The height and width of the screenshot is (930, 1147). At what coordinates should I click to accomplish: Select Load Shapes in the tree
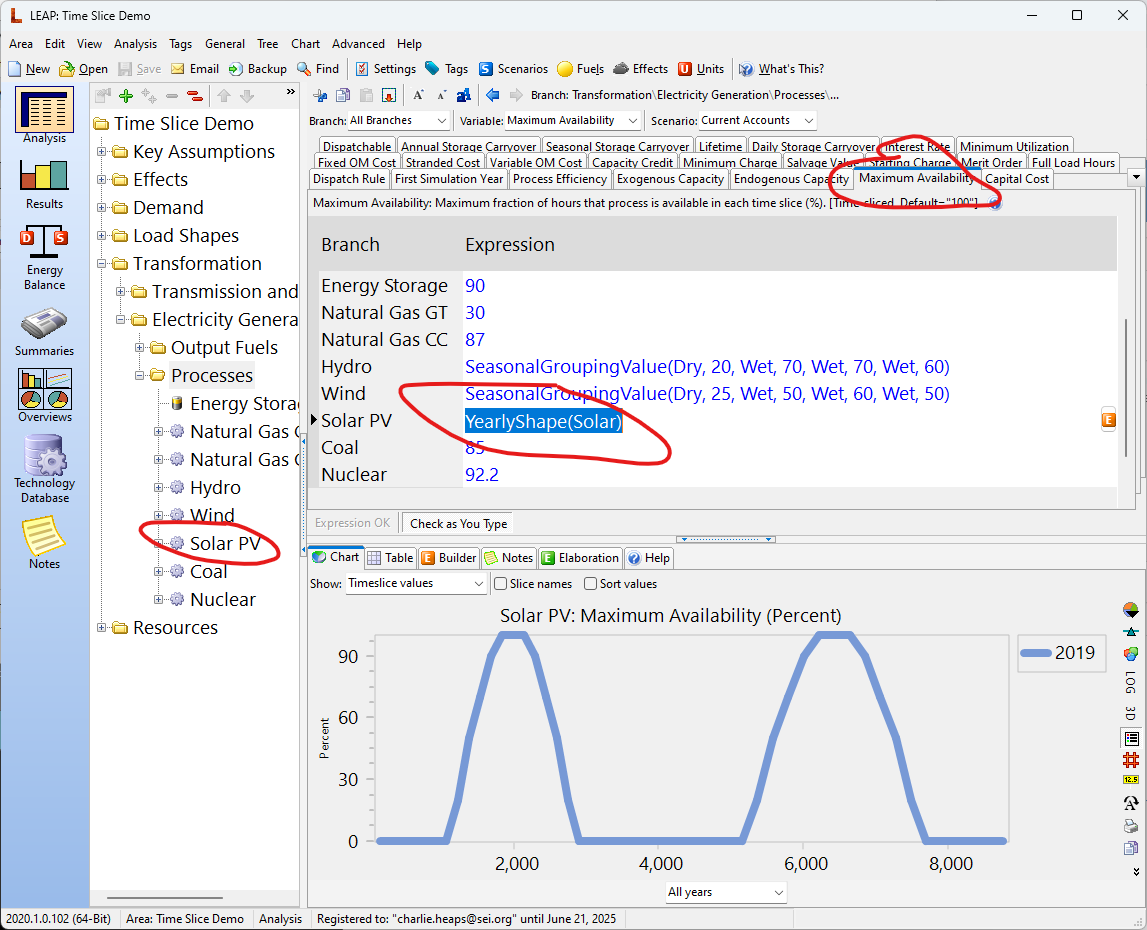pyautogui.click(x=186, y=236)
